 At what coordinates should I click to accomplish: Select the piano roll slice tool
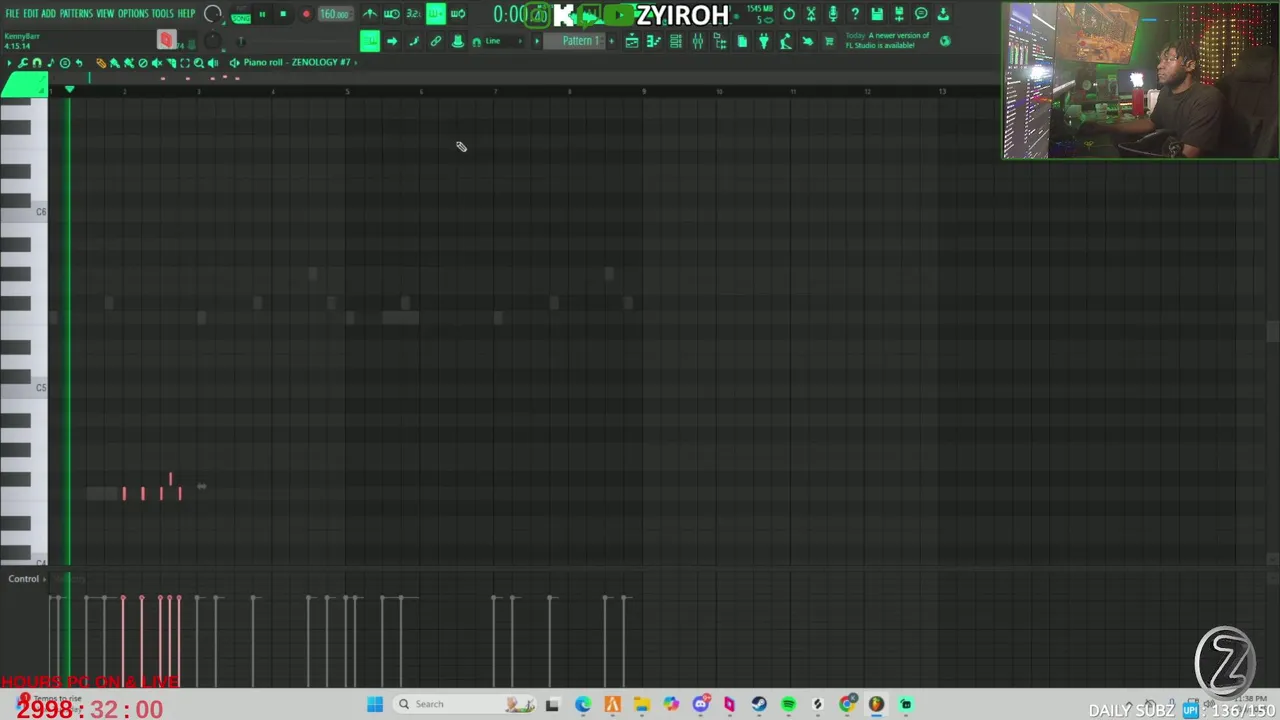(171, 62)
